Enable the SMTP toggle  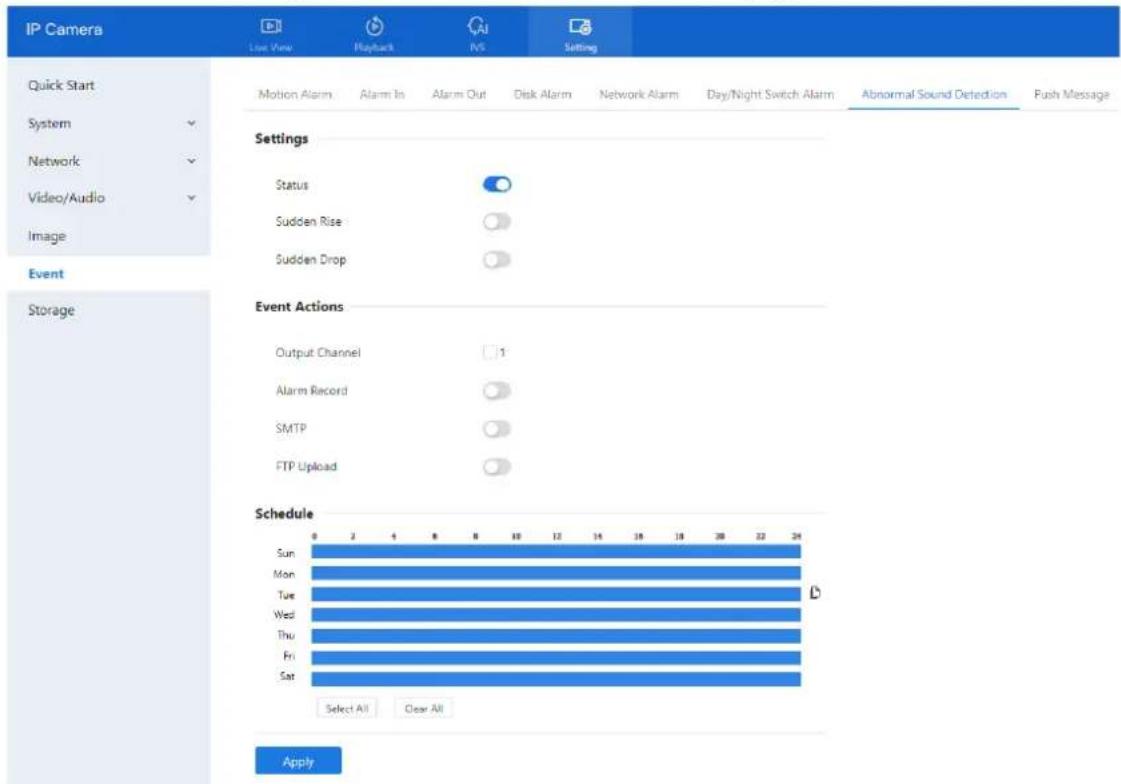497,429
